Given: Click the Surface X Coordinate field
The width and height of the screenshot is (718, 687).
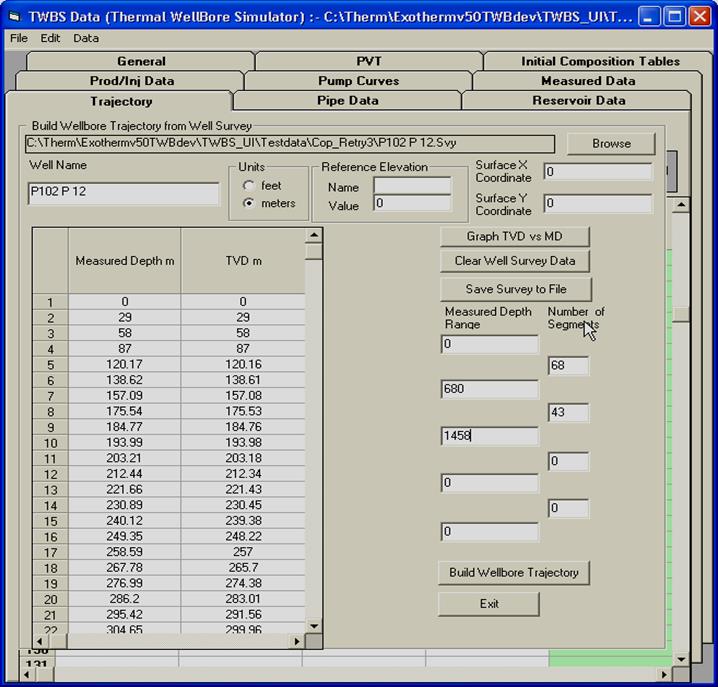Looking at the screenshot, I should tap(598, 171).
